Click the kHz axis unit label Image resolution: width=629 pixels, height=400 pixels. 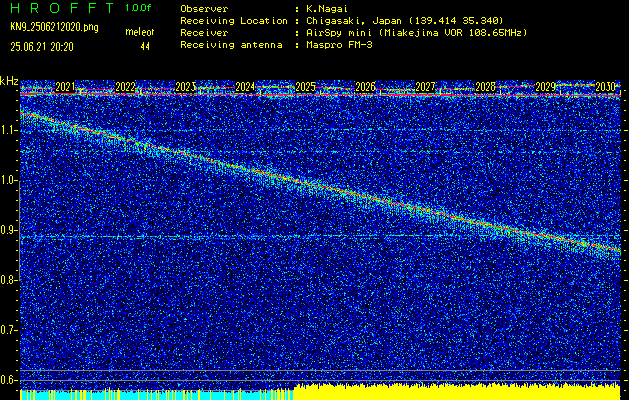coord(9,81)
